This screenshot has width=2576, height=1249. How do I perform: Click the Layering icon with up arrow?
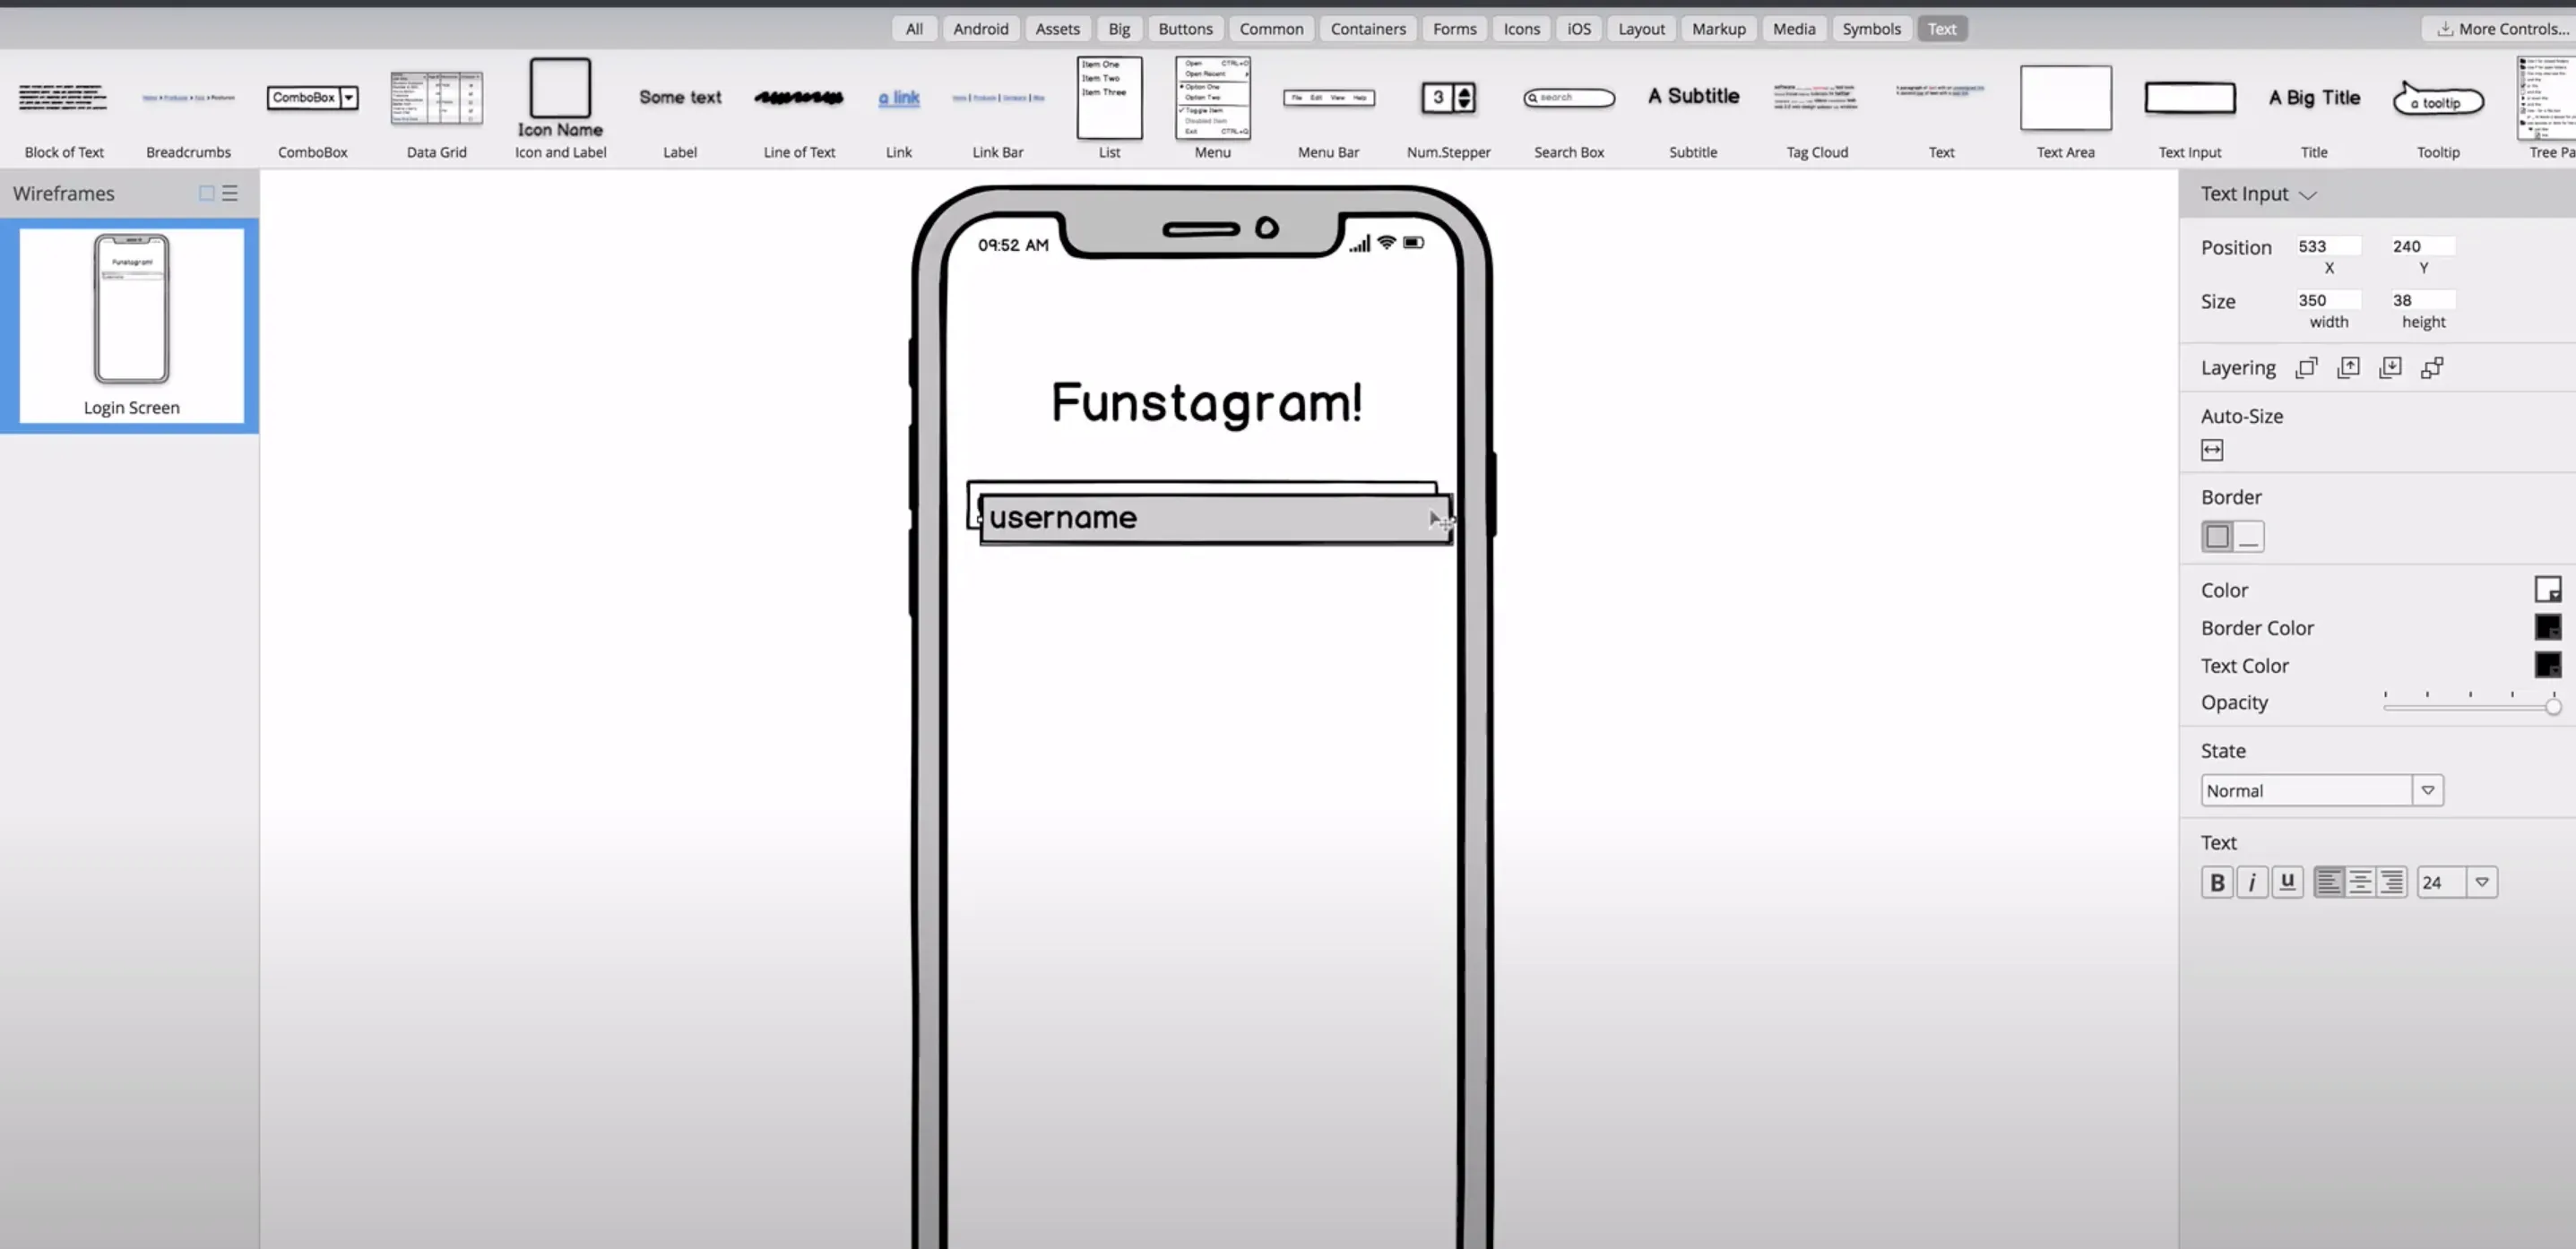[2348, 367]
